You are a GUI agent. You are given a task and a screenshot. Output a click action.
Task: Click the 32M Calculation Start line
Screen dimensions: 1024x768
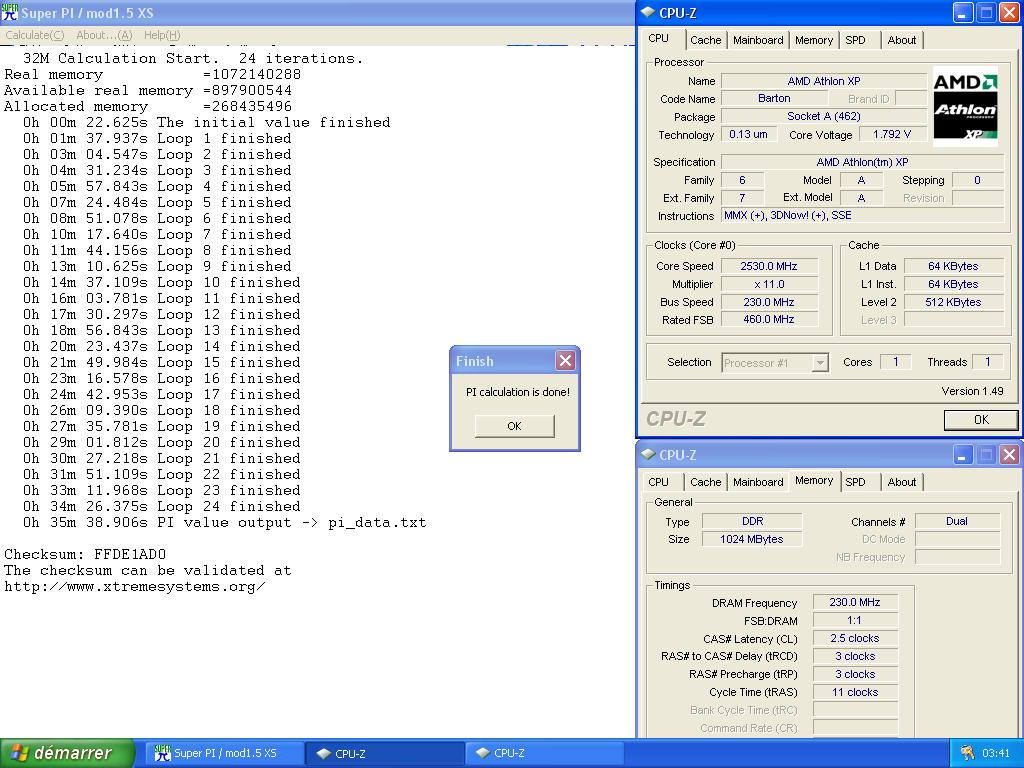193,59
